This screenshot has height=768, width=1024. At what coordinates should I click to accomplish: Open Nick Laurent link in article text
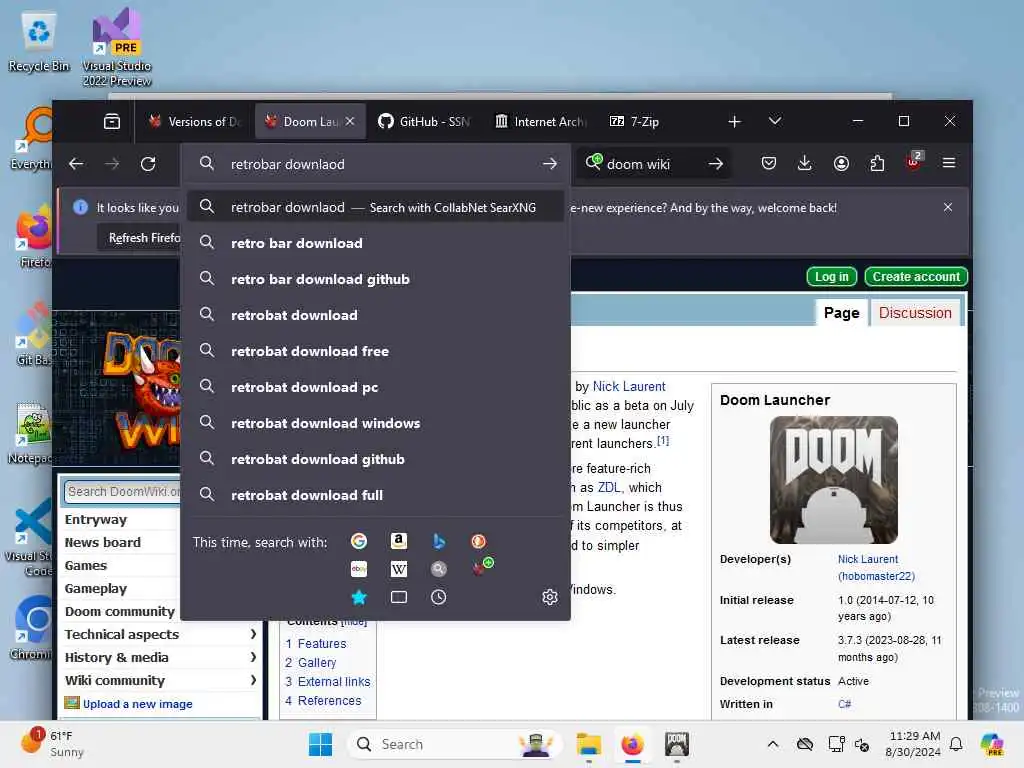[x=629, y=387]
